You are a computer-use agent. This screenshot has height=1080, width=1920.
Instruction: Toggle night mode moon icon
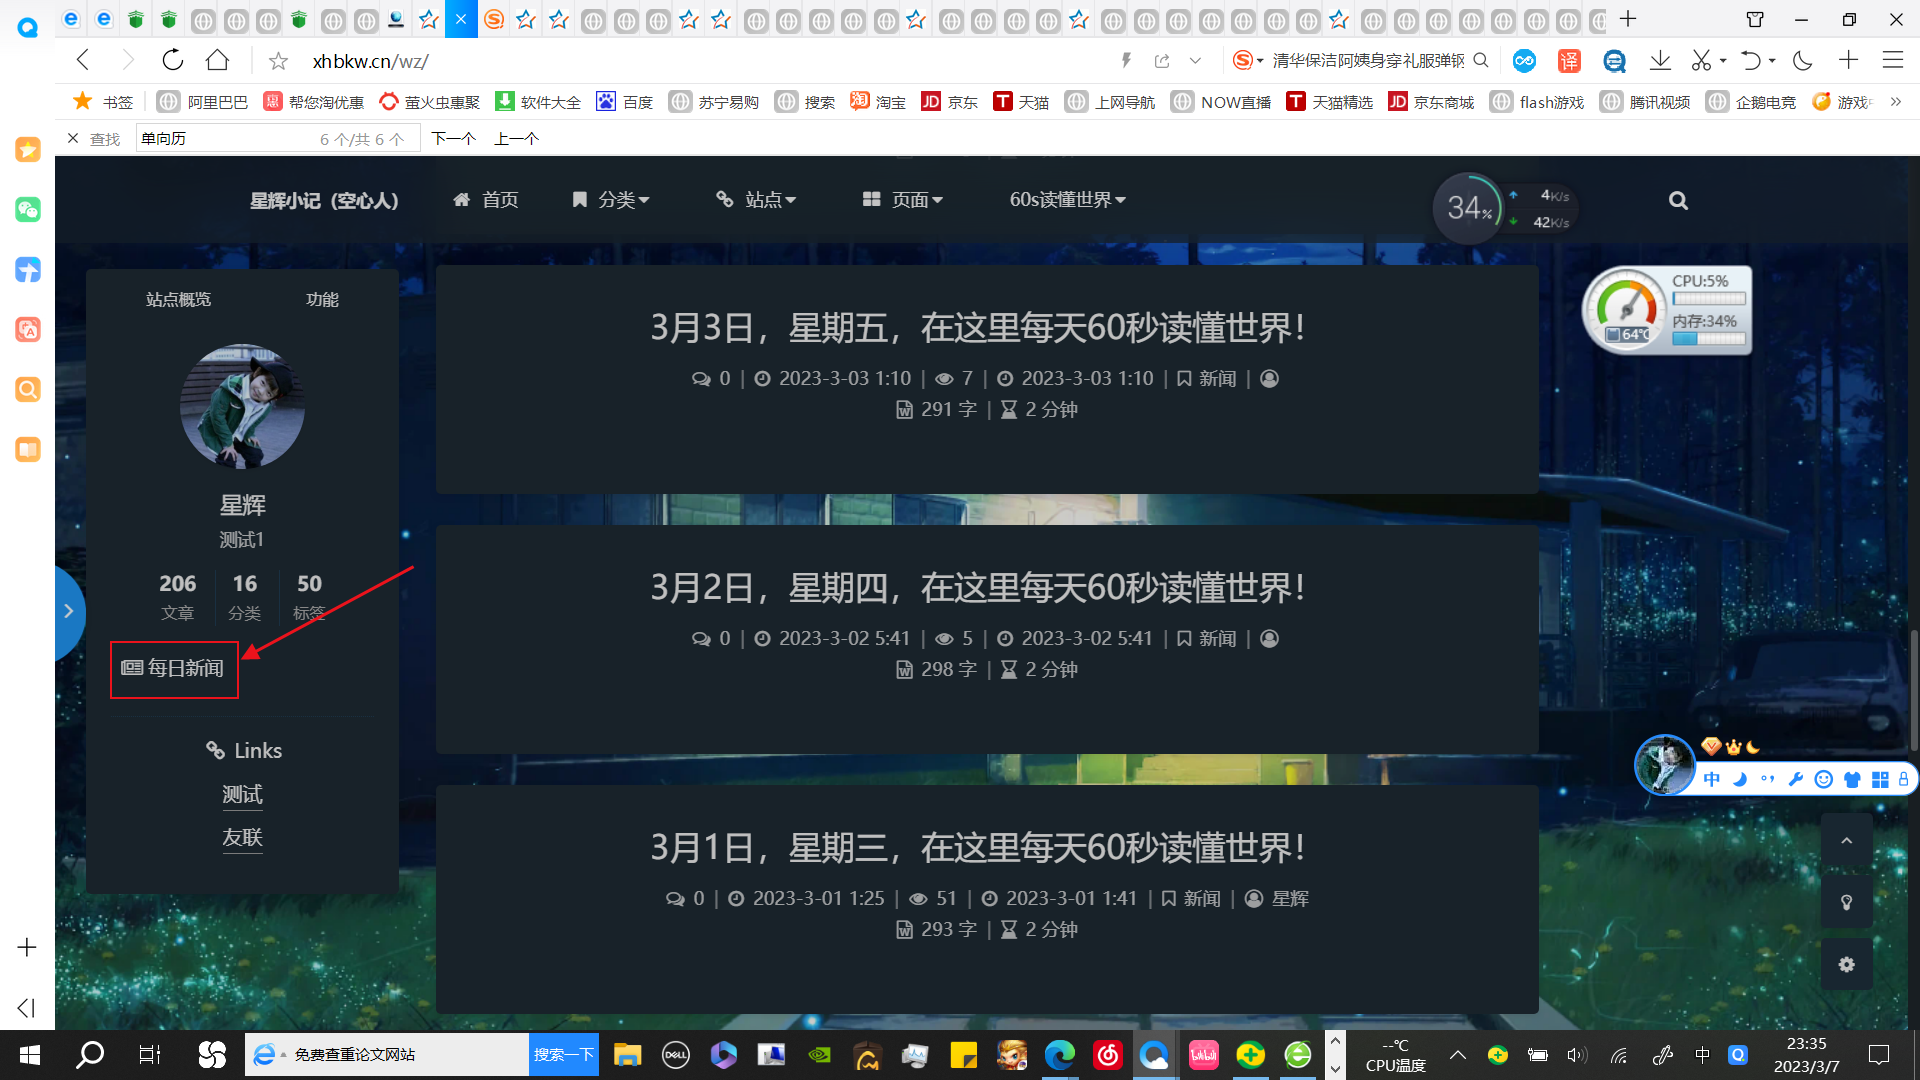(1803, 60)
